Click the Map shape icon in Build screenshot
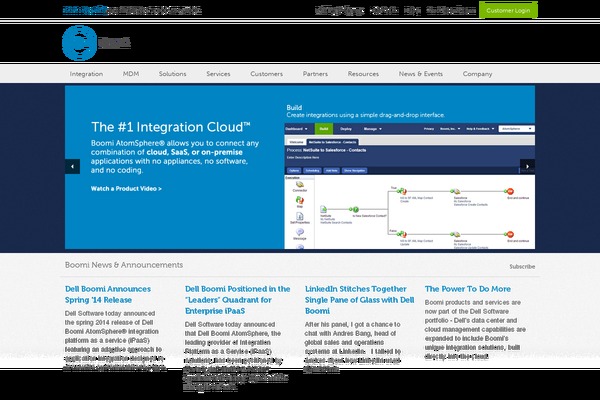Screen dimensions: 600x400 click(300, 201)
